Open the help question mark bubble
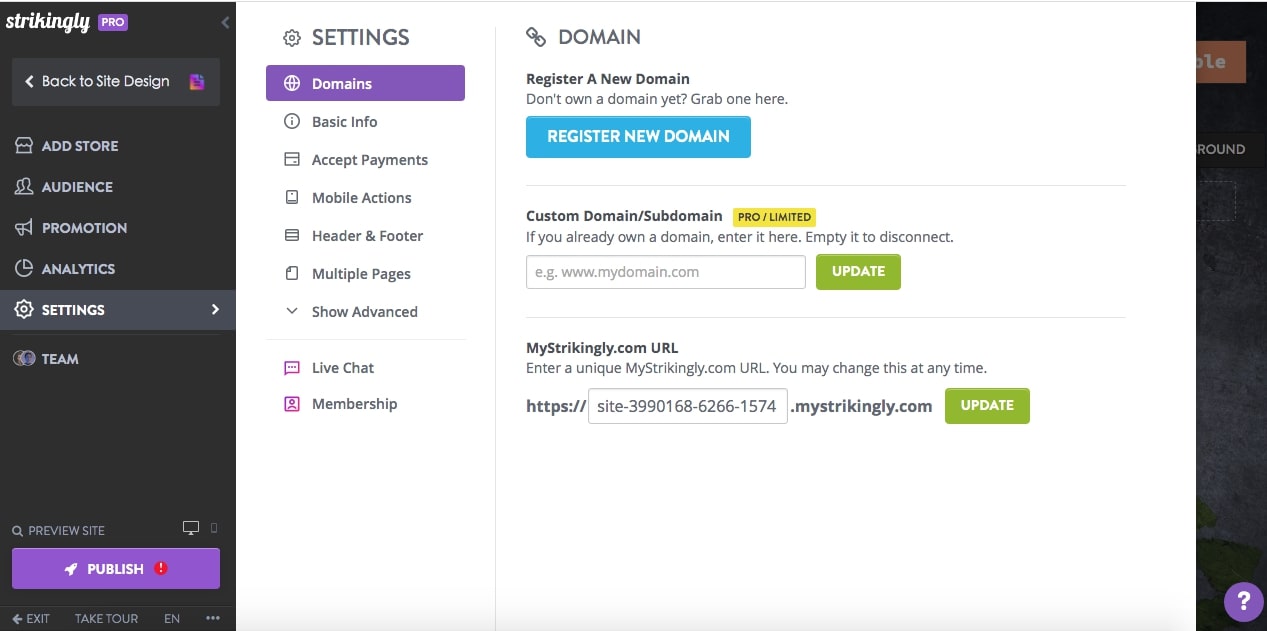This screenshot has height=631, width=1267. pos(1242,602)
